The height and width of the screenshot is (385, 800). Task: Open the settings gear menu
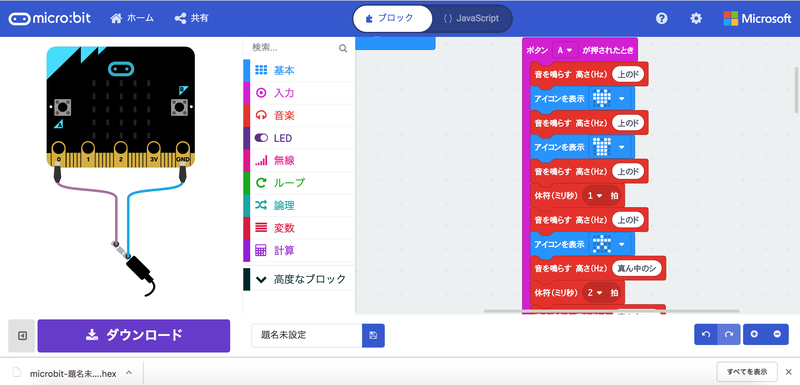696,19
